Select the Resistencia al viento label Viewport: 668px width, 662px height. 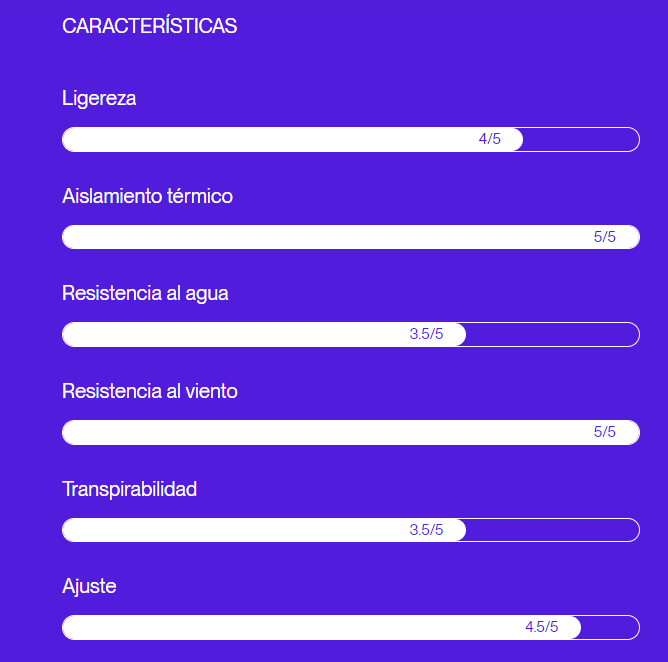point(150,391)
